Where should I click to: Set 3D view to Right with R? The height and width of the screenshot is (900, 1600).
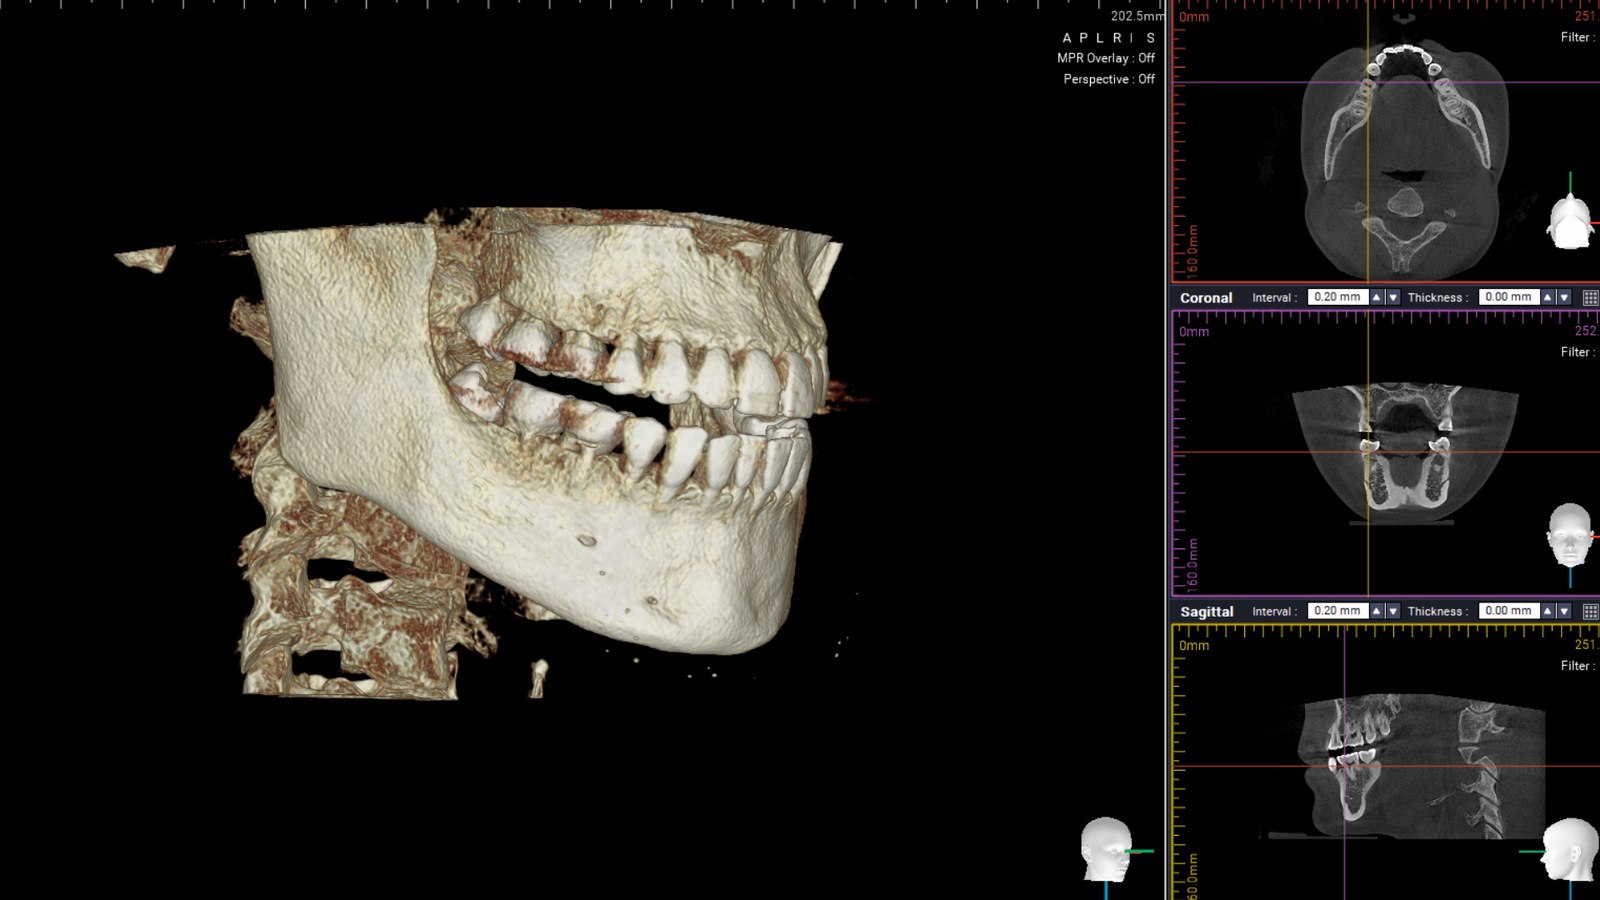click(x=1117, y=38)
